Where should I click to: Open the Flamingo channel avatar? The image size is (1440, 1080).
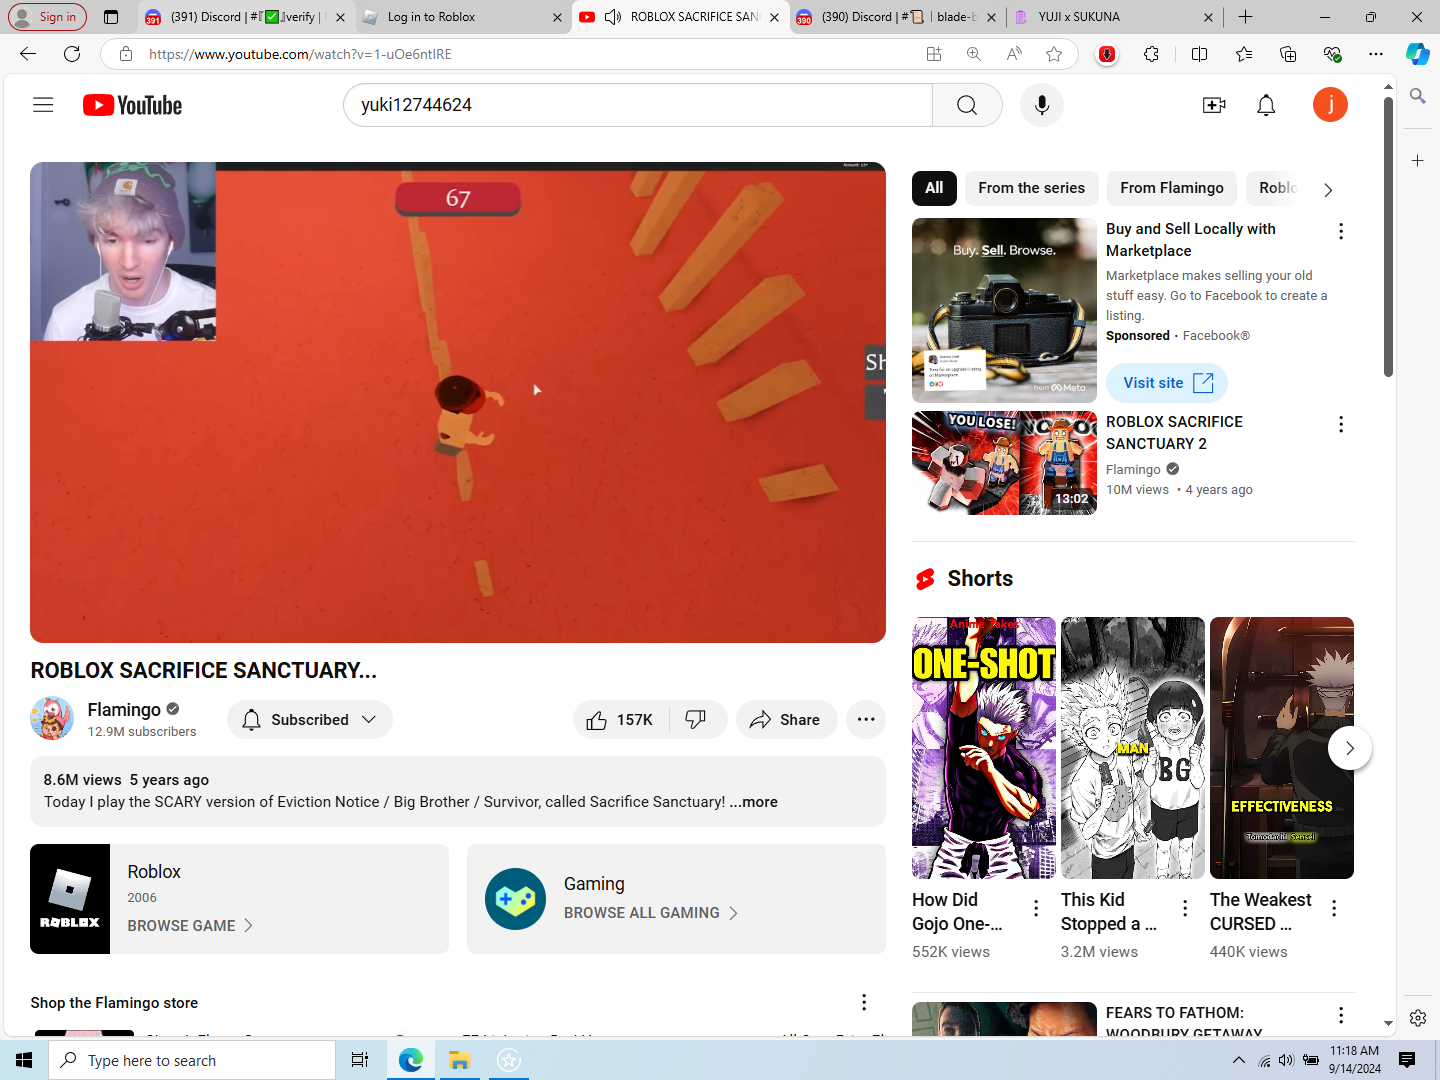click(52, 719)
